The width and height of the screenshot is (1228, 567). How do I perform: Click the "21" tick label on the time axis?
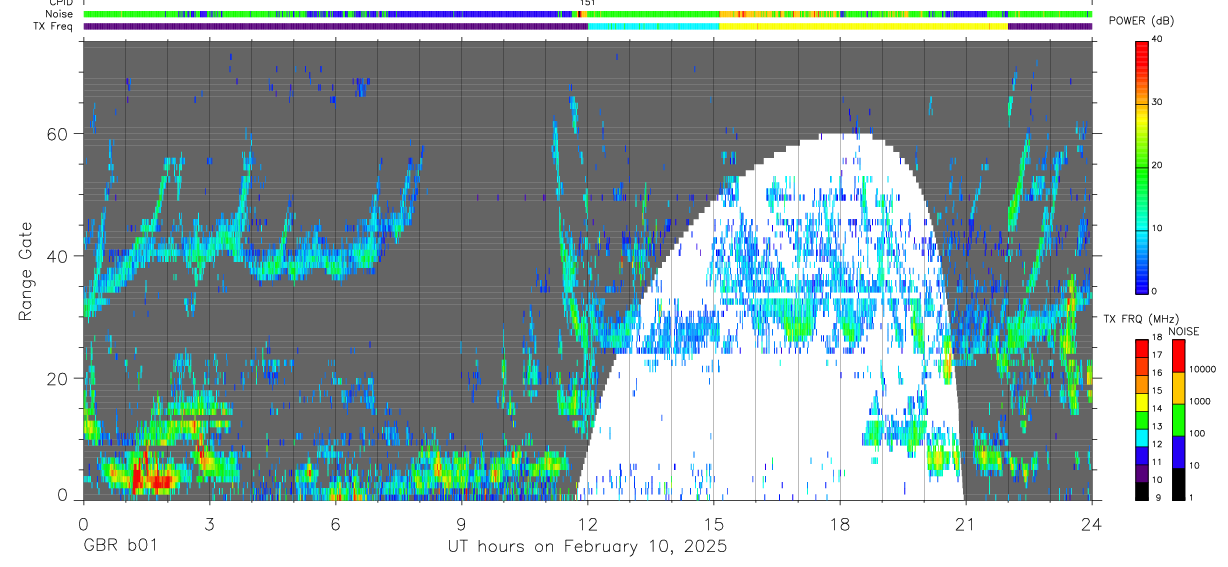[x=966, y=524]
